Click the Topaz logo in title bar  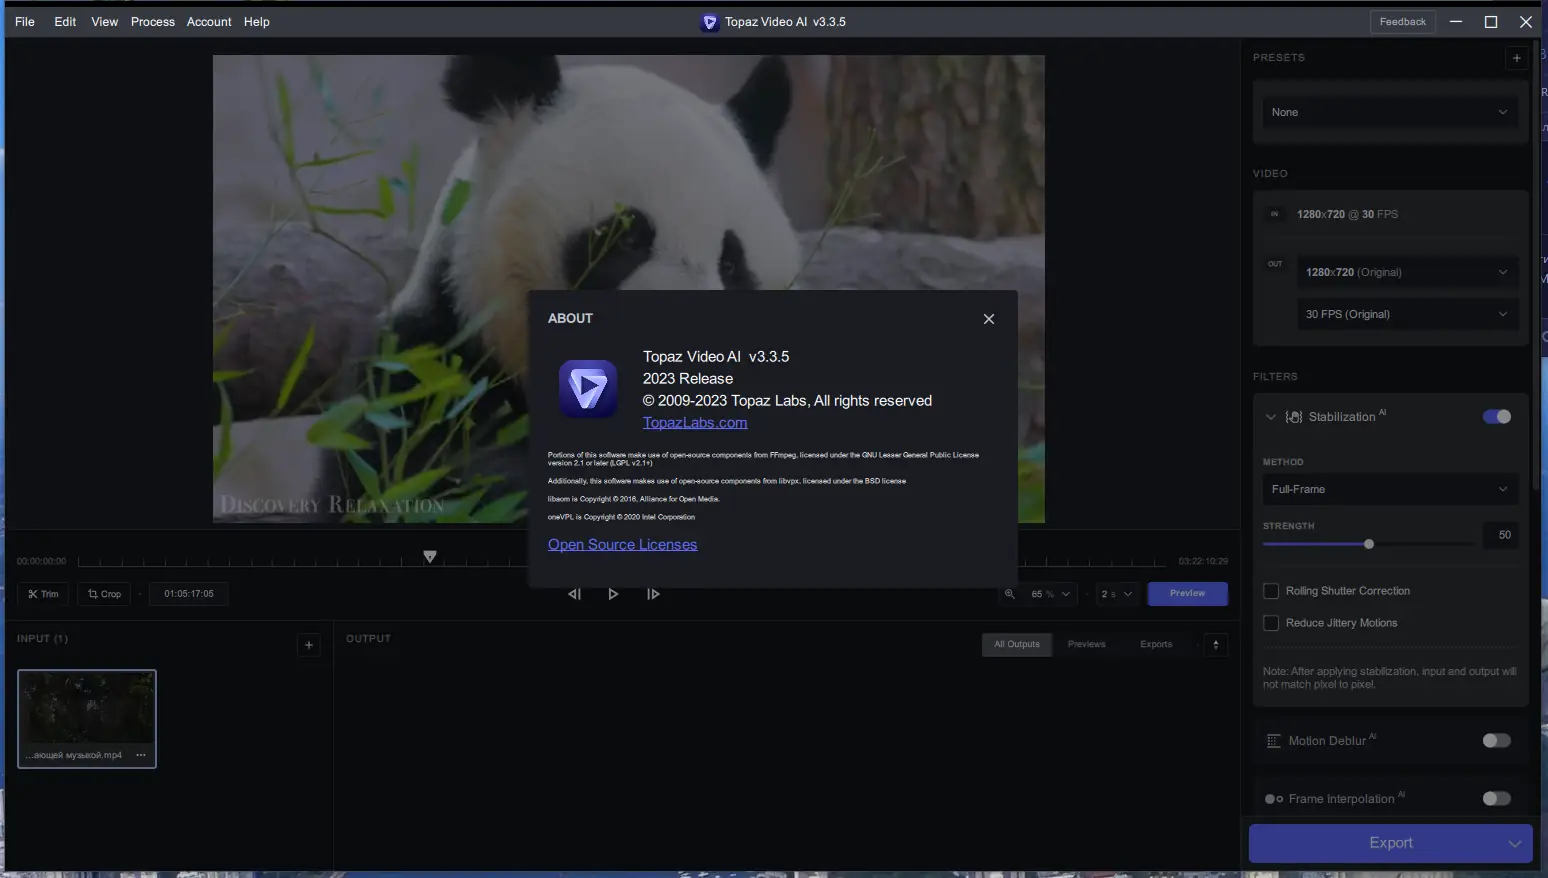click(709, 22)
